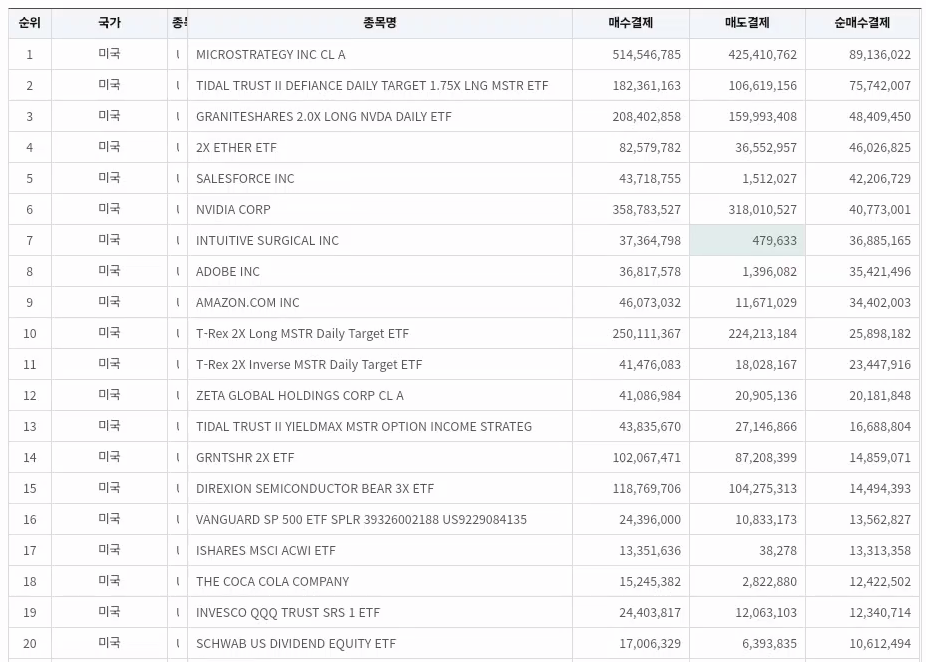Click the 국가 column header
Viewport: 926px width, 662px height.
pyautogui.click(x=109, y=23)
